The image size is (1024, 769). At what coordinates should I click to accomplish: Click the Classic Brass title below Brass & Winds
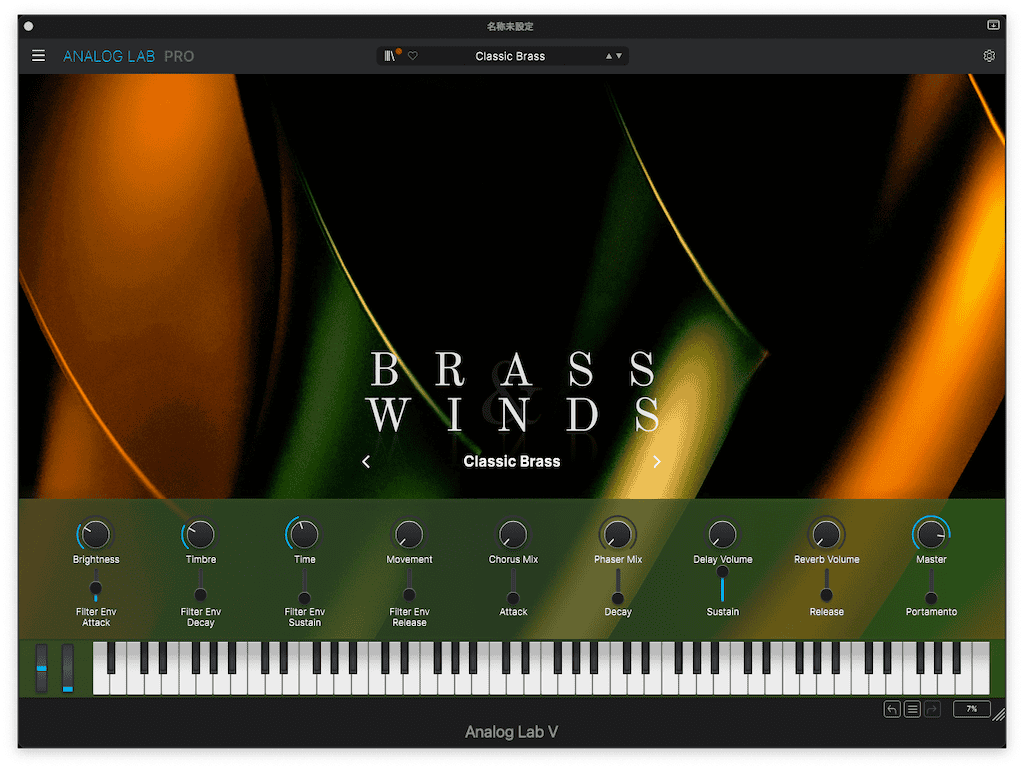pyautogui.click(x=512, y=462)
